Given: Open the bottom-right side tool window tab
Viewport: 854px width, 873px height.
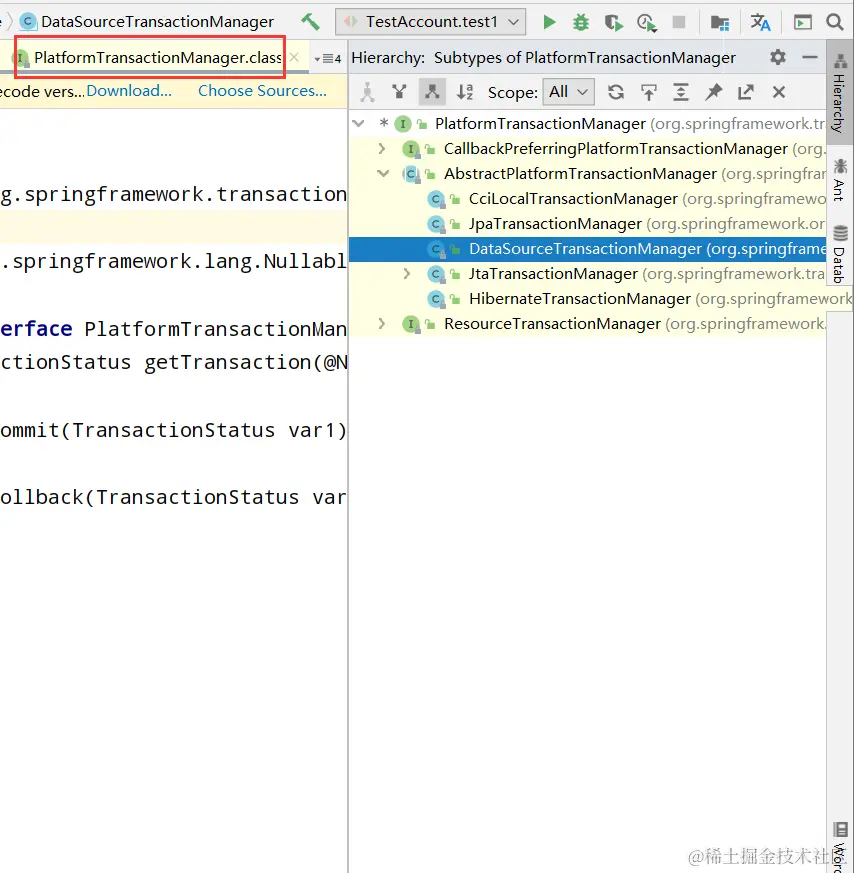Looking at the screenshot, I should click(x=840, y=846).
